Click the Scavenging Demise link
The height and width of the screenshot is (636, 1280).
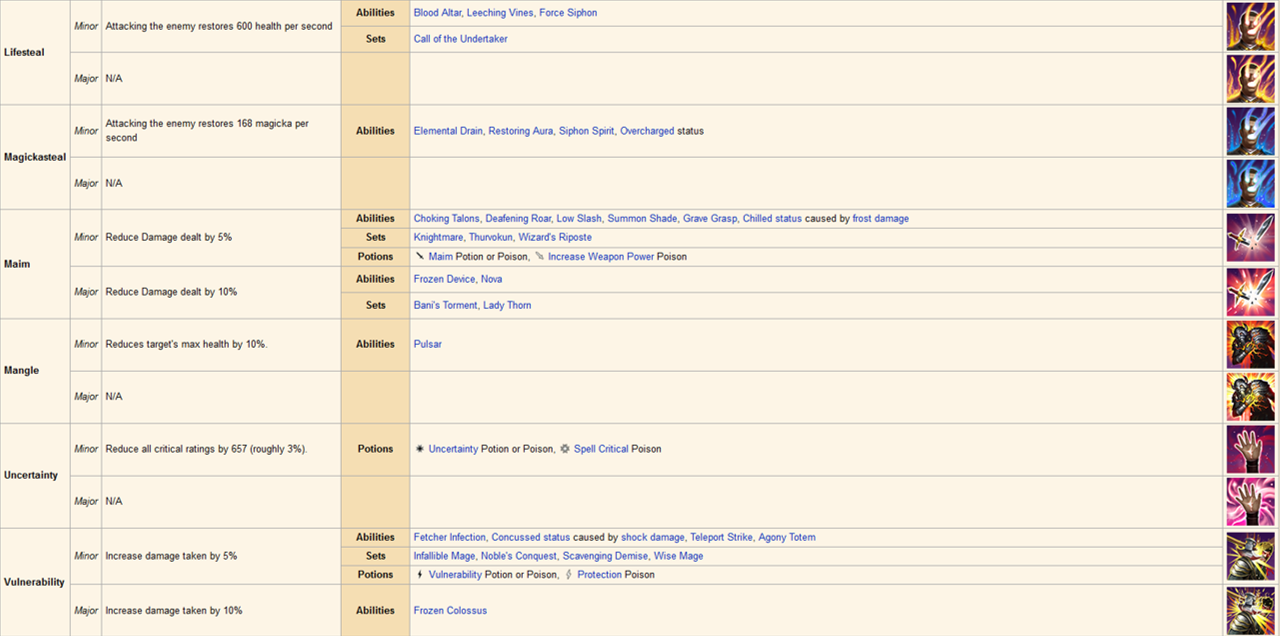pos(605,556)
